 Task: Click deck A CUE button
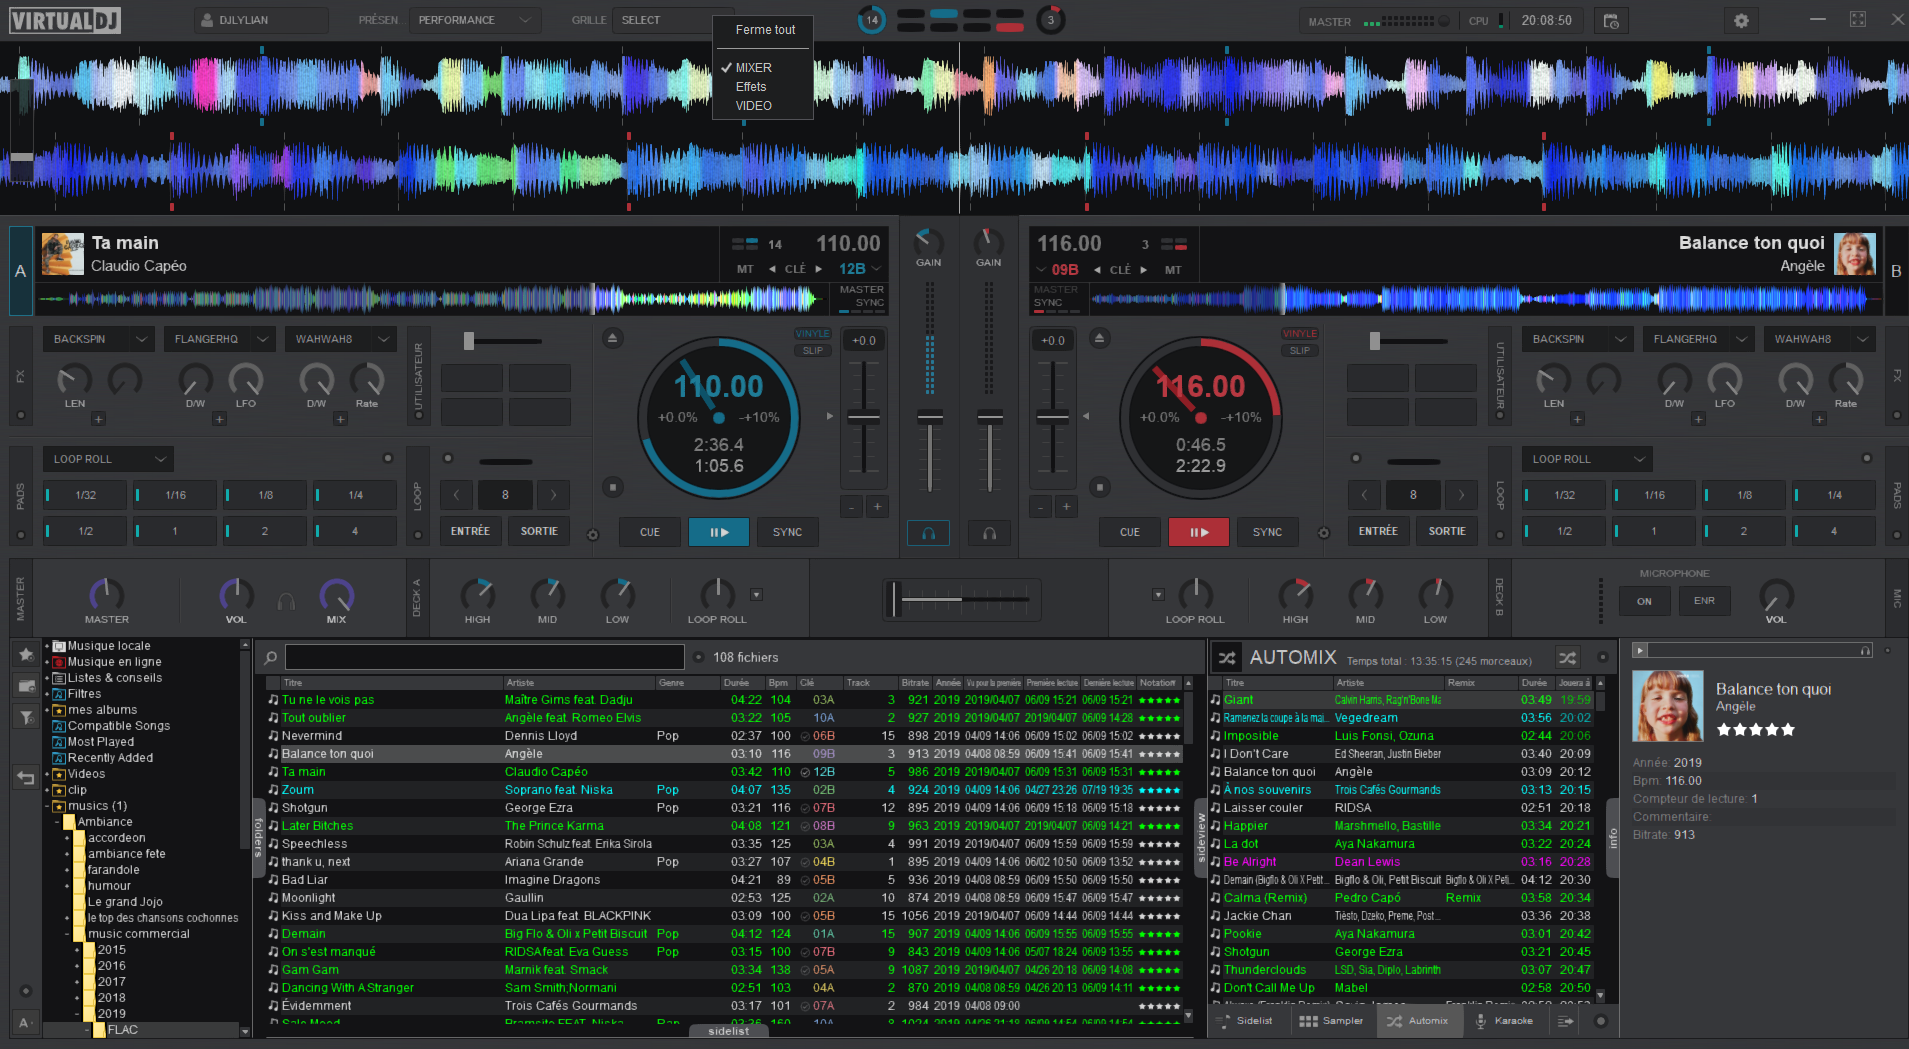pos(650,532)
